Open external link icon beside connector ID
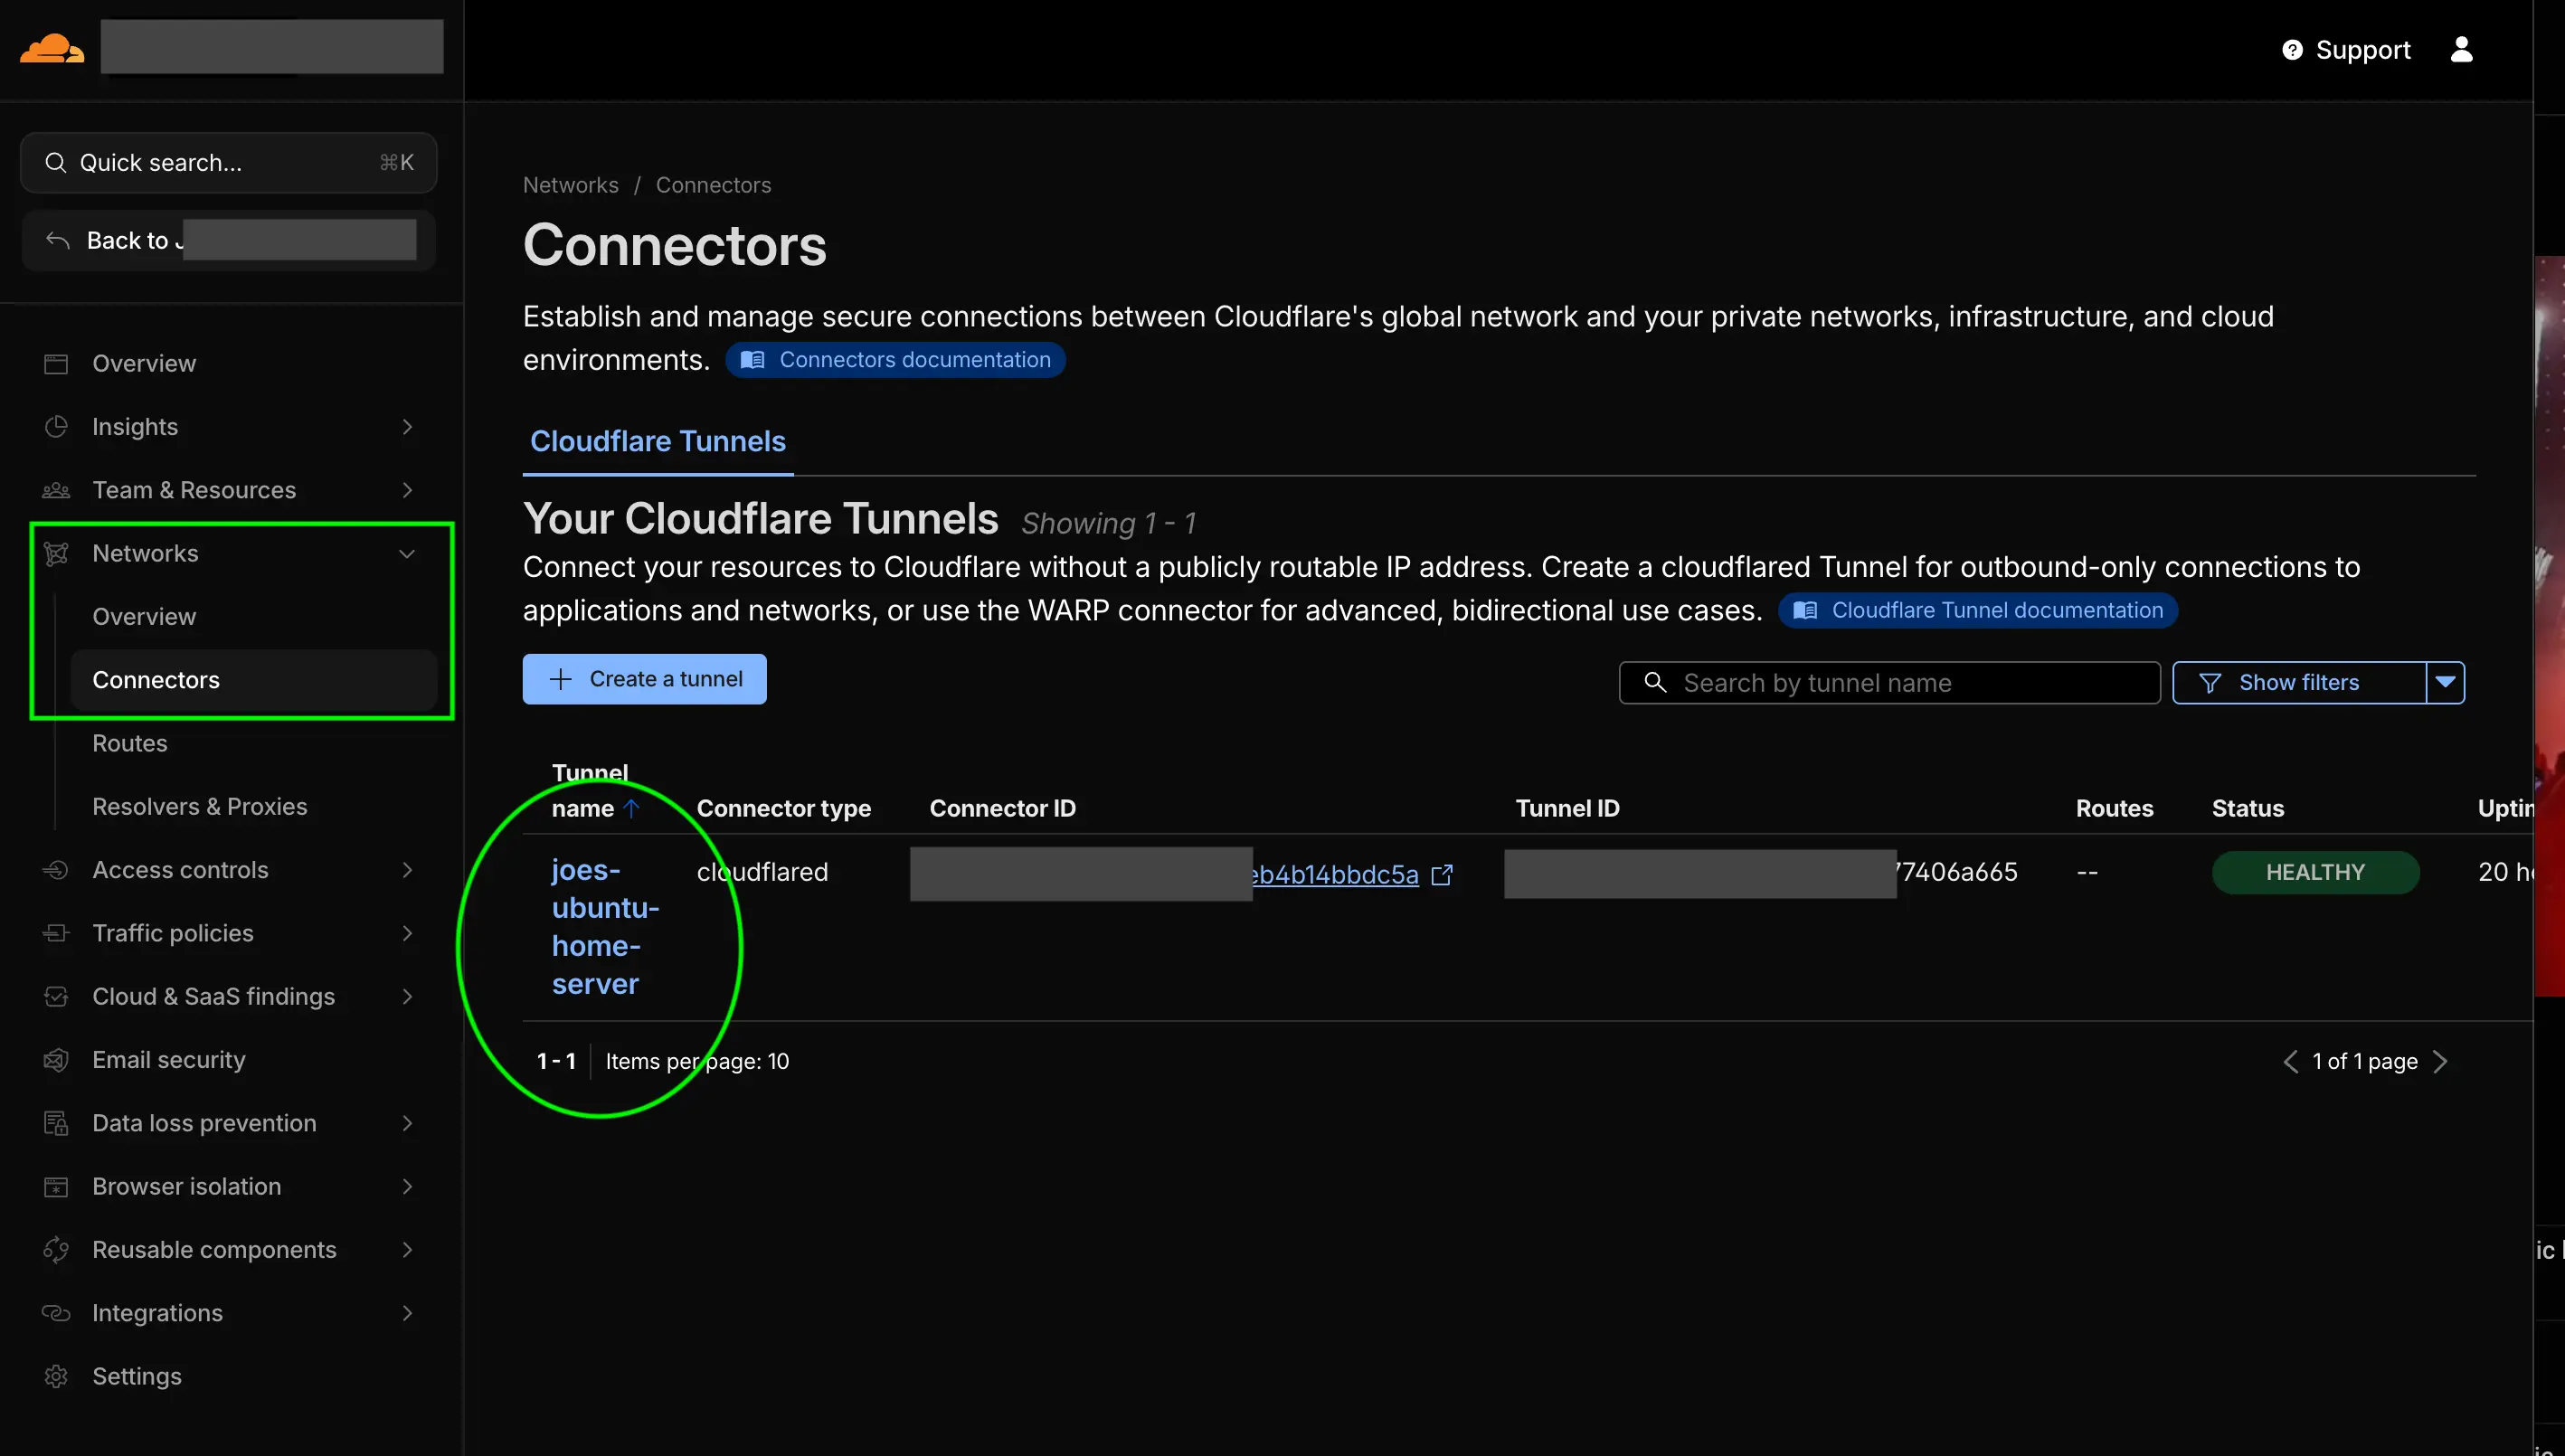Image resolution: width=2565 pixels, height=1456 pixels. pos(1442,875)
